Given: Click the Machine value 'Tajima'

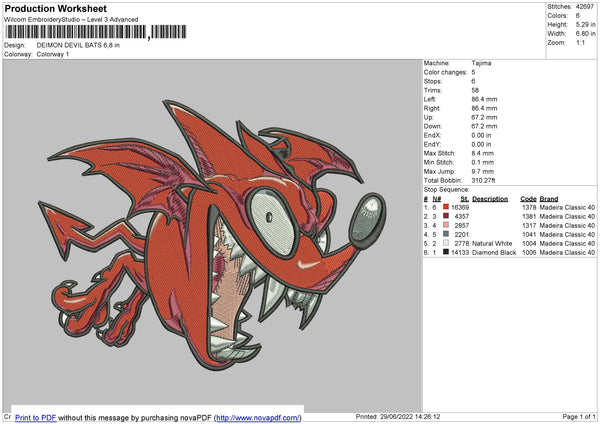Looking at the screenshot, I should [481, 63].
